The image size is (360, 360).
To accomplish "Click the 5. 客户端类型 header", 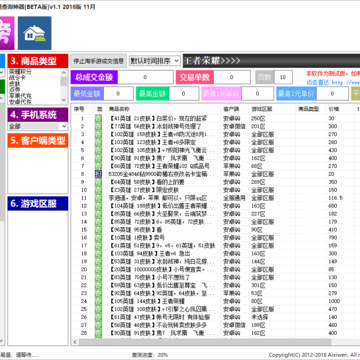I will (x=38, y=140).
